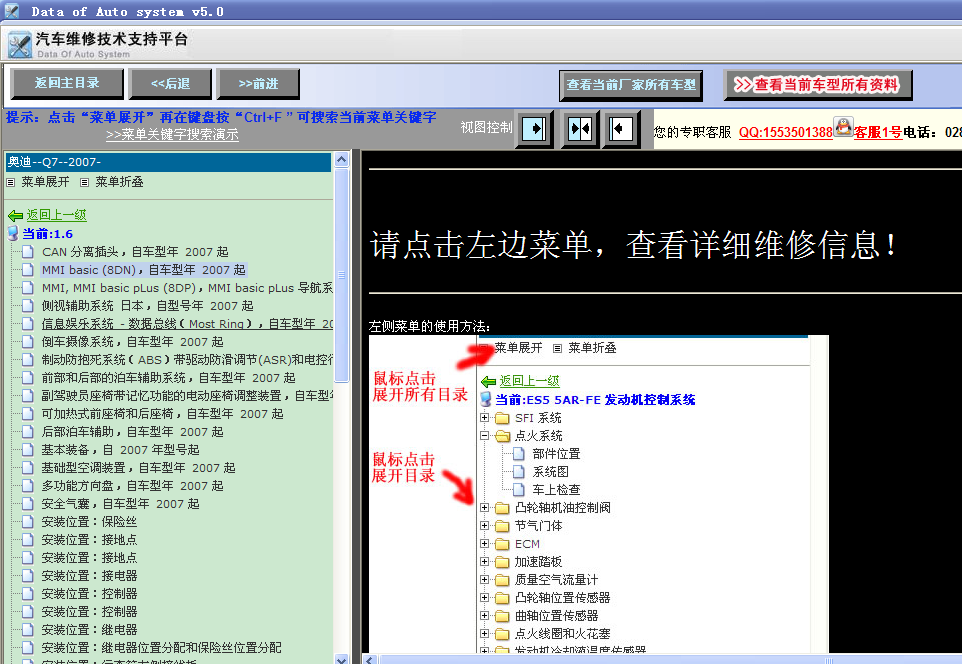Click view control arrow-right panel icon
The image size is (962, 664).
[x=534, y=129]
